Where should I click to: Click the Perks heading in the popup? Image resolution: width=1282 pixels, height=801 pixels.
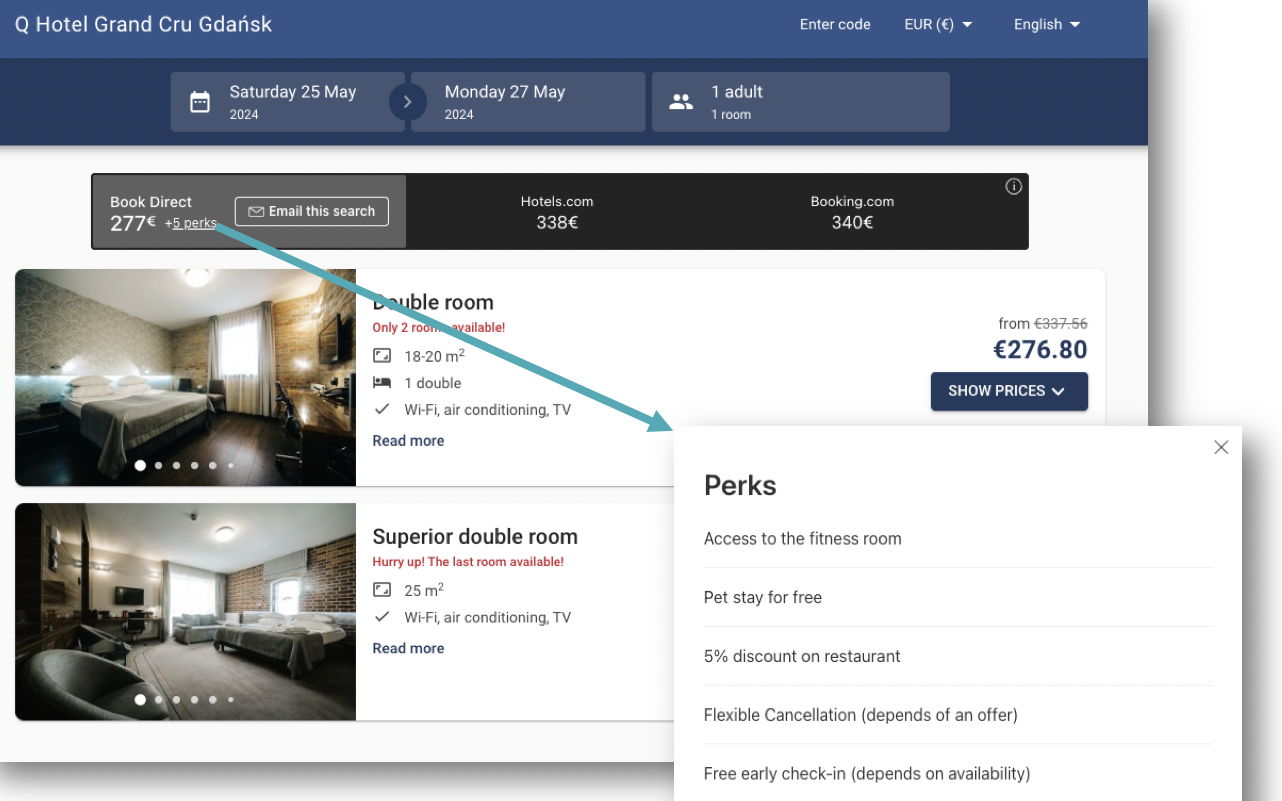coord(740,485)
